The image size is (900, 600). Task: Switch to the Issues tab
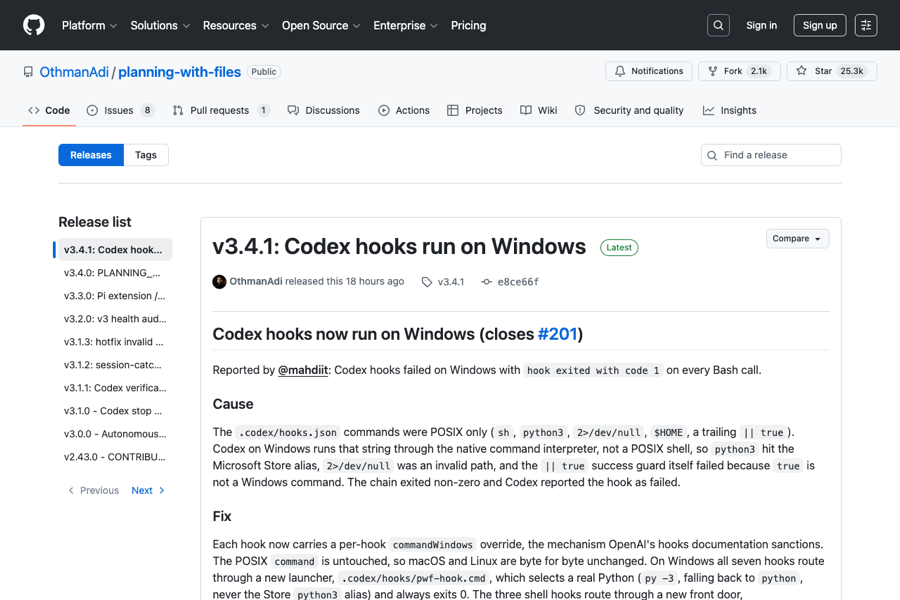coord(121,110)
